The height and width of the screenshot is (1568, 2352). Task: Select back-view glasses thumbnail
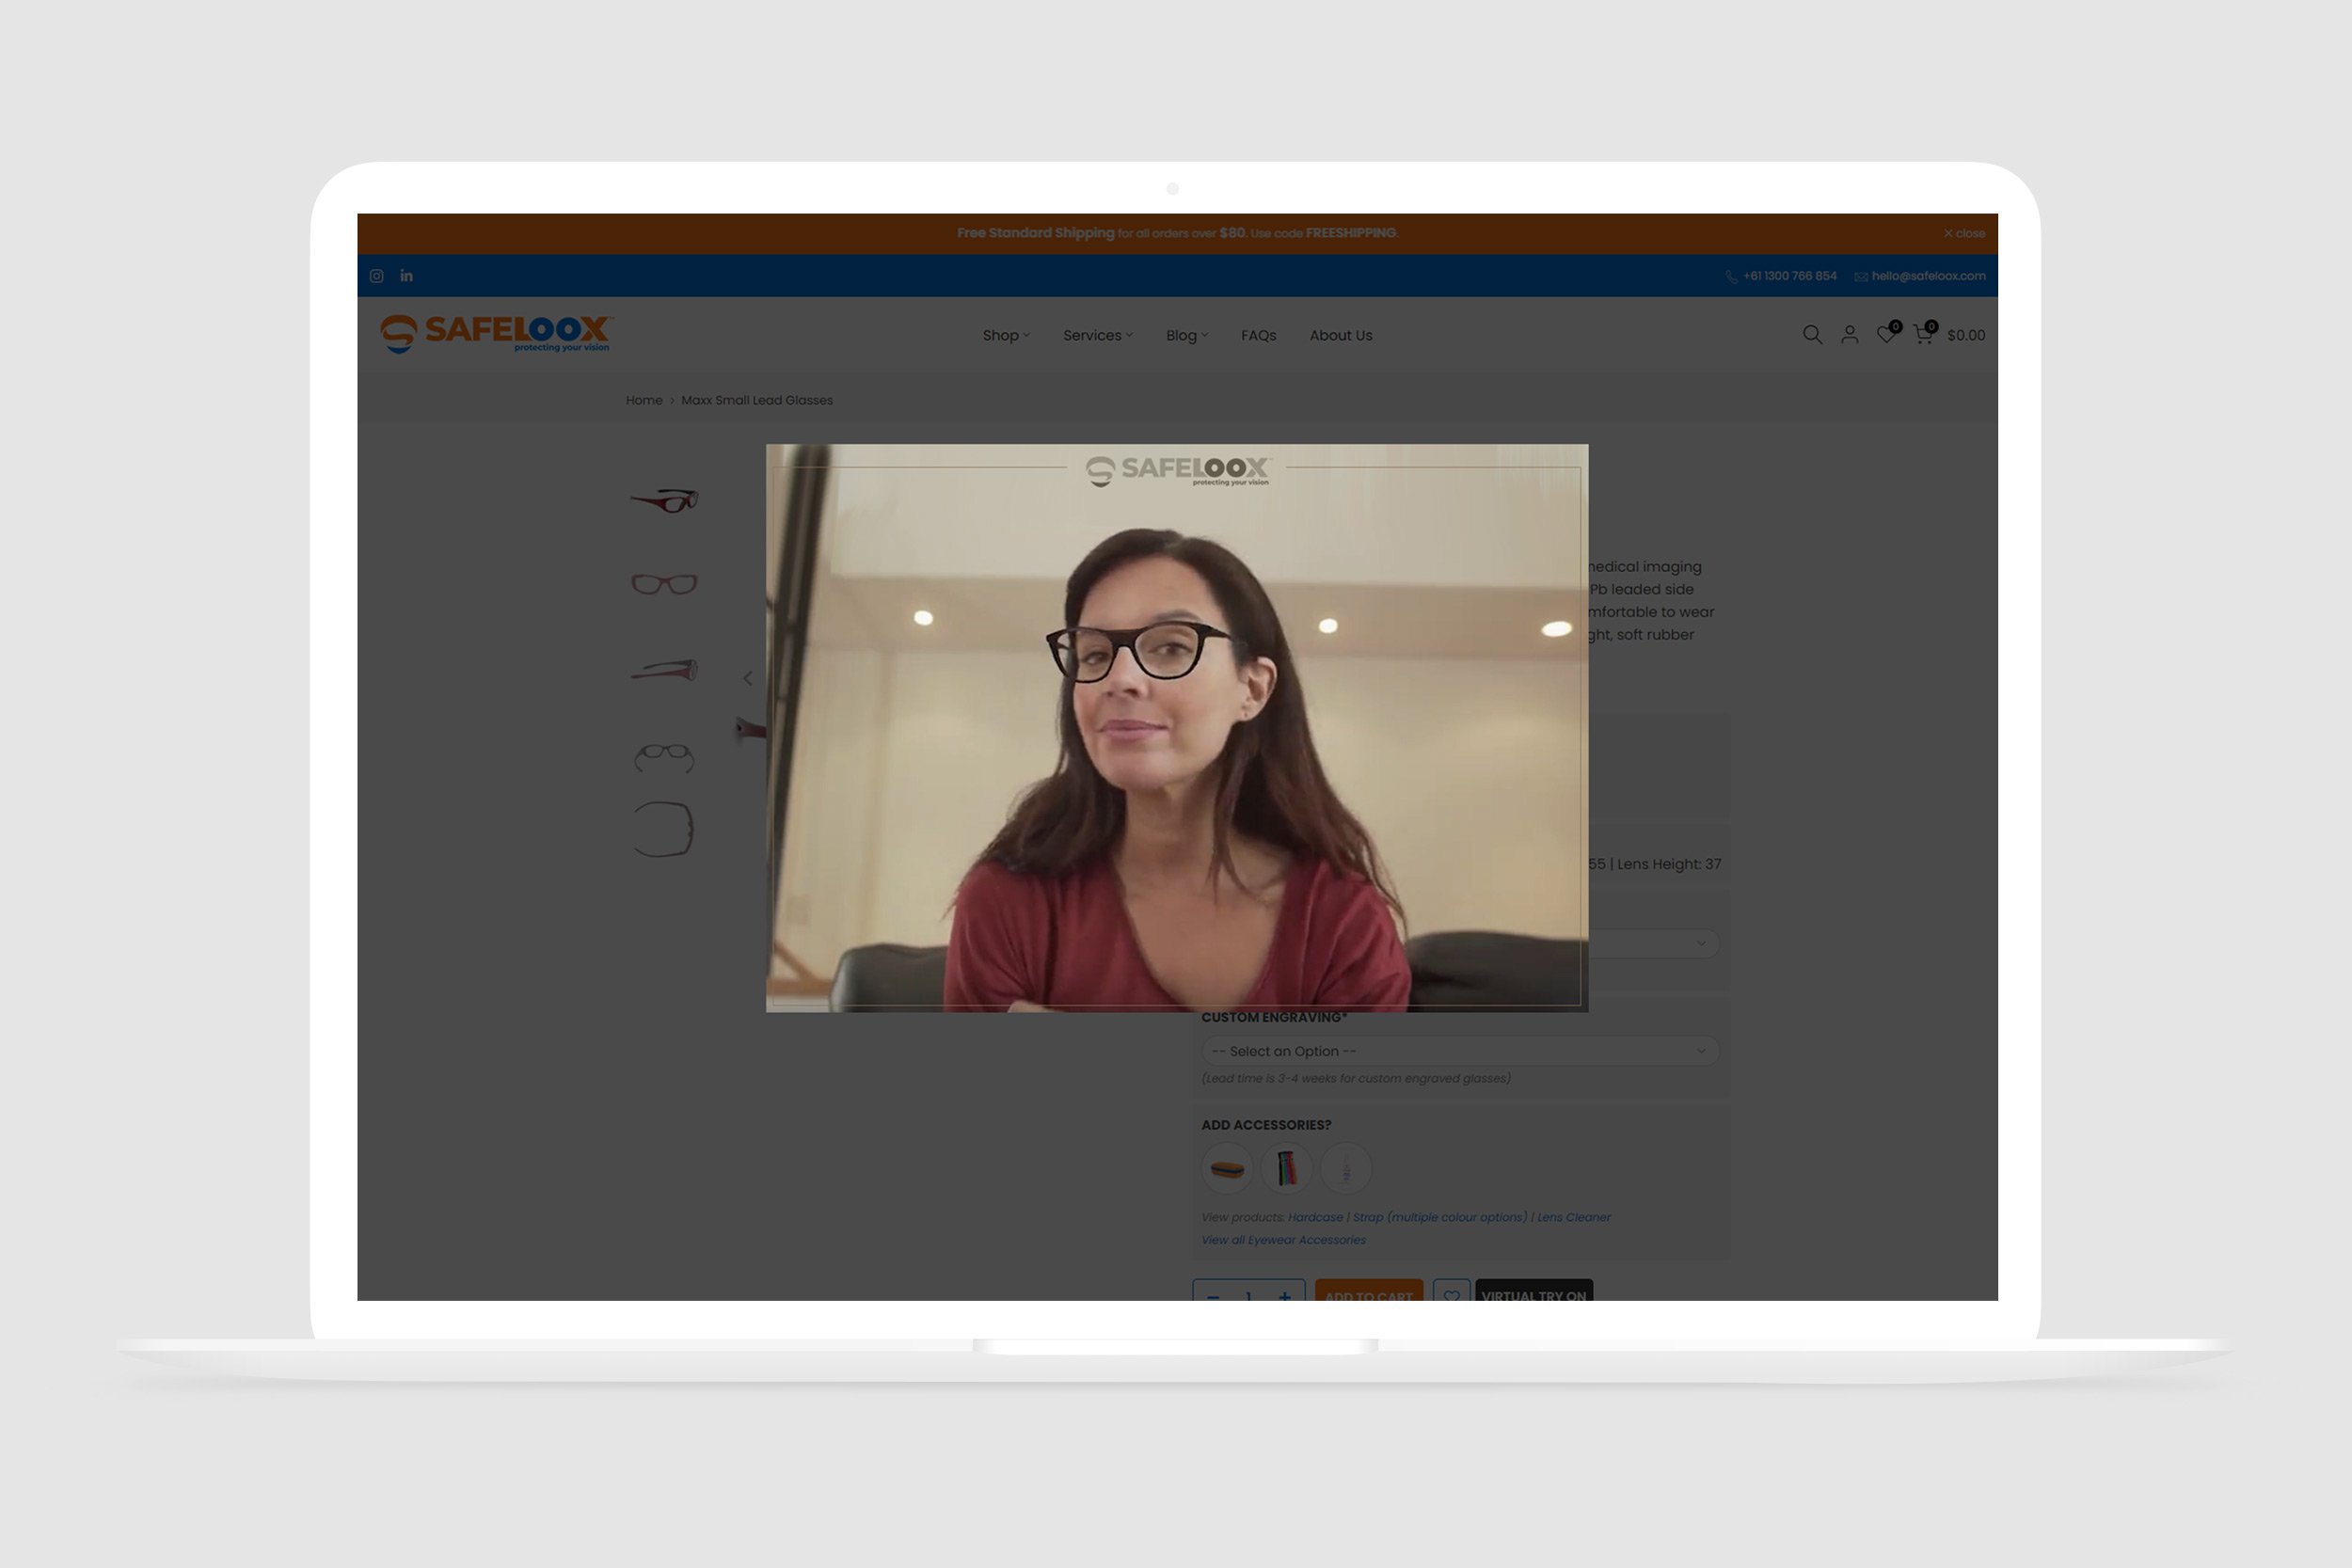664,757
